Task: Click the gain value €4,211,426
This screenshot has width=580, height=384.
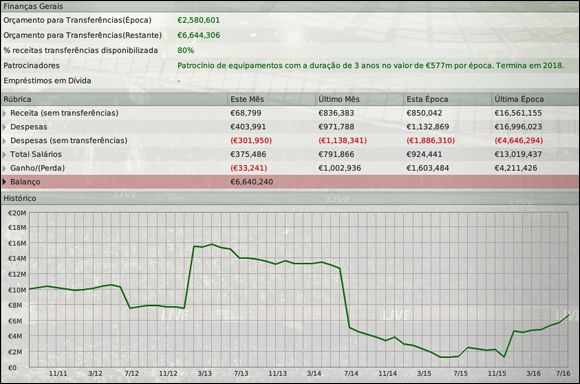Action: click(x=516, y=168)
